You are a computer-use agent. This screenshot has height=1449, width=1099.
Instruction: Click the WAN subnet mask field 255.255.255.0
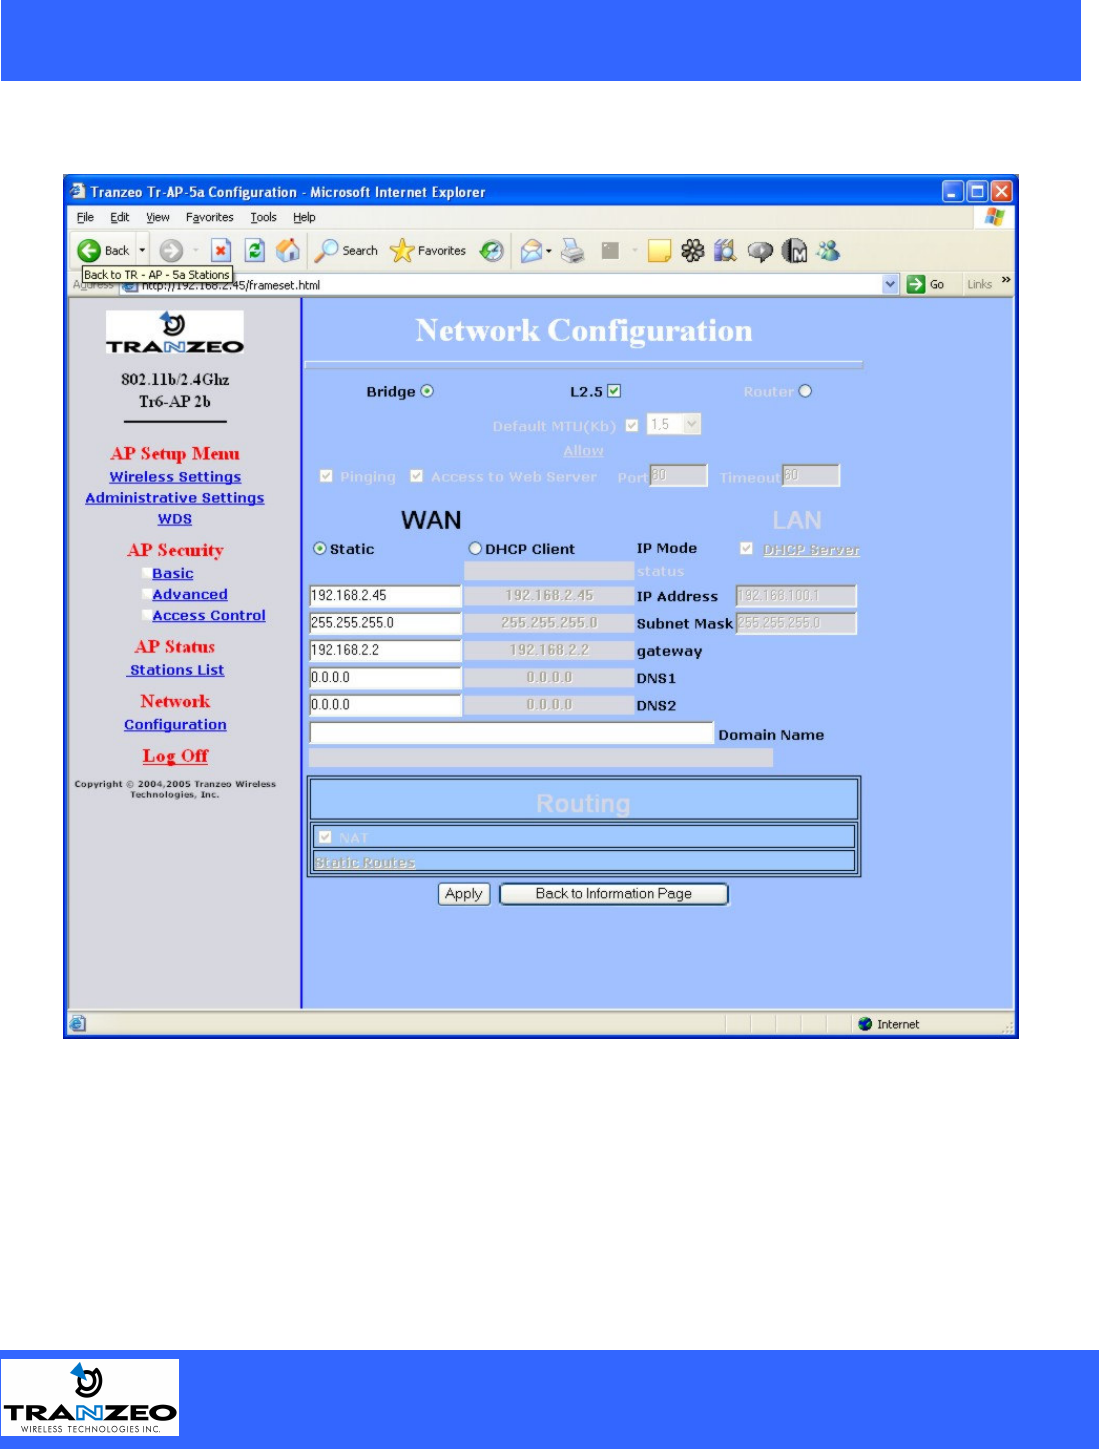point(385,623)
